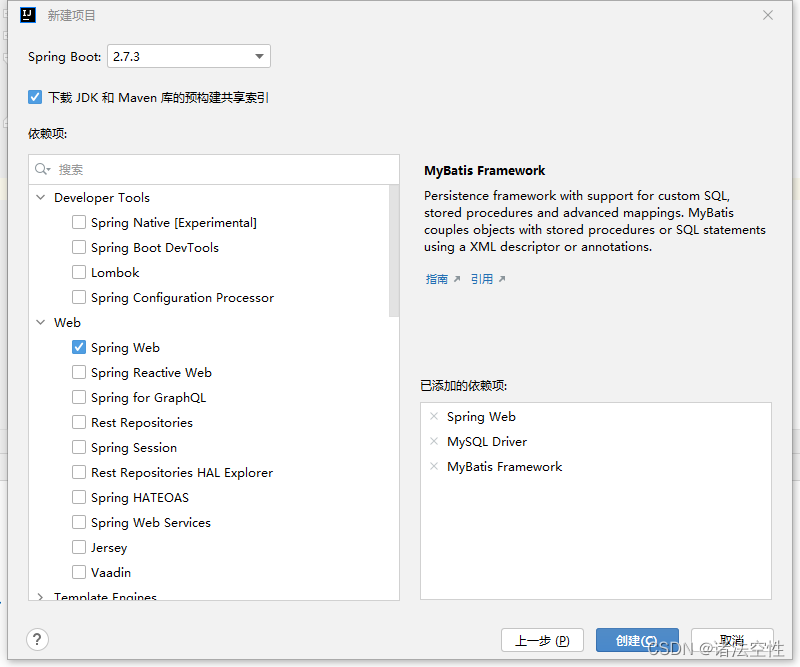Remove Spring Web from added dependencies
Viewport: 800px width, 667px height.
pyautogui.click(x=434, y=416)
